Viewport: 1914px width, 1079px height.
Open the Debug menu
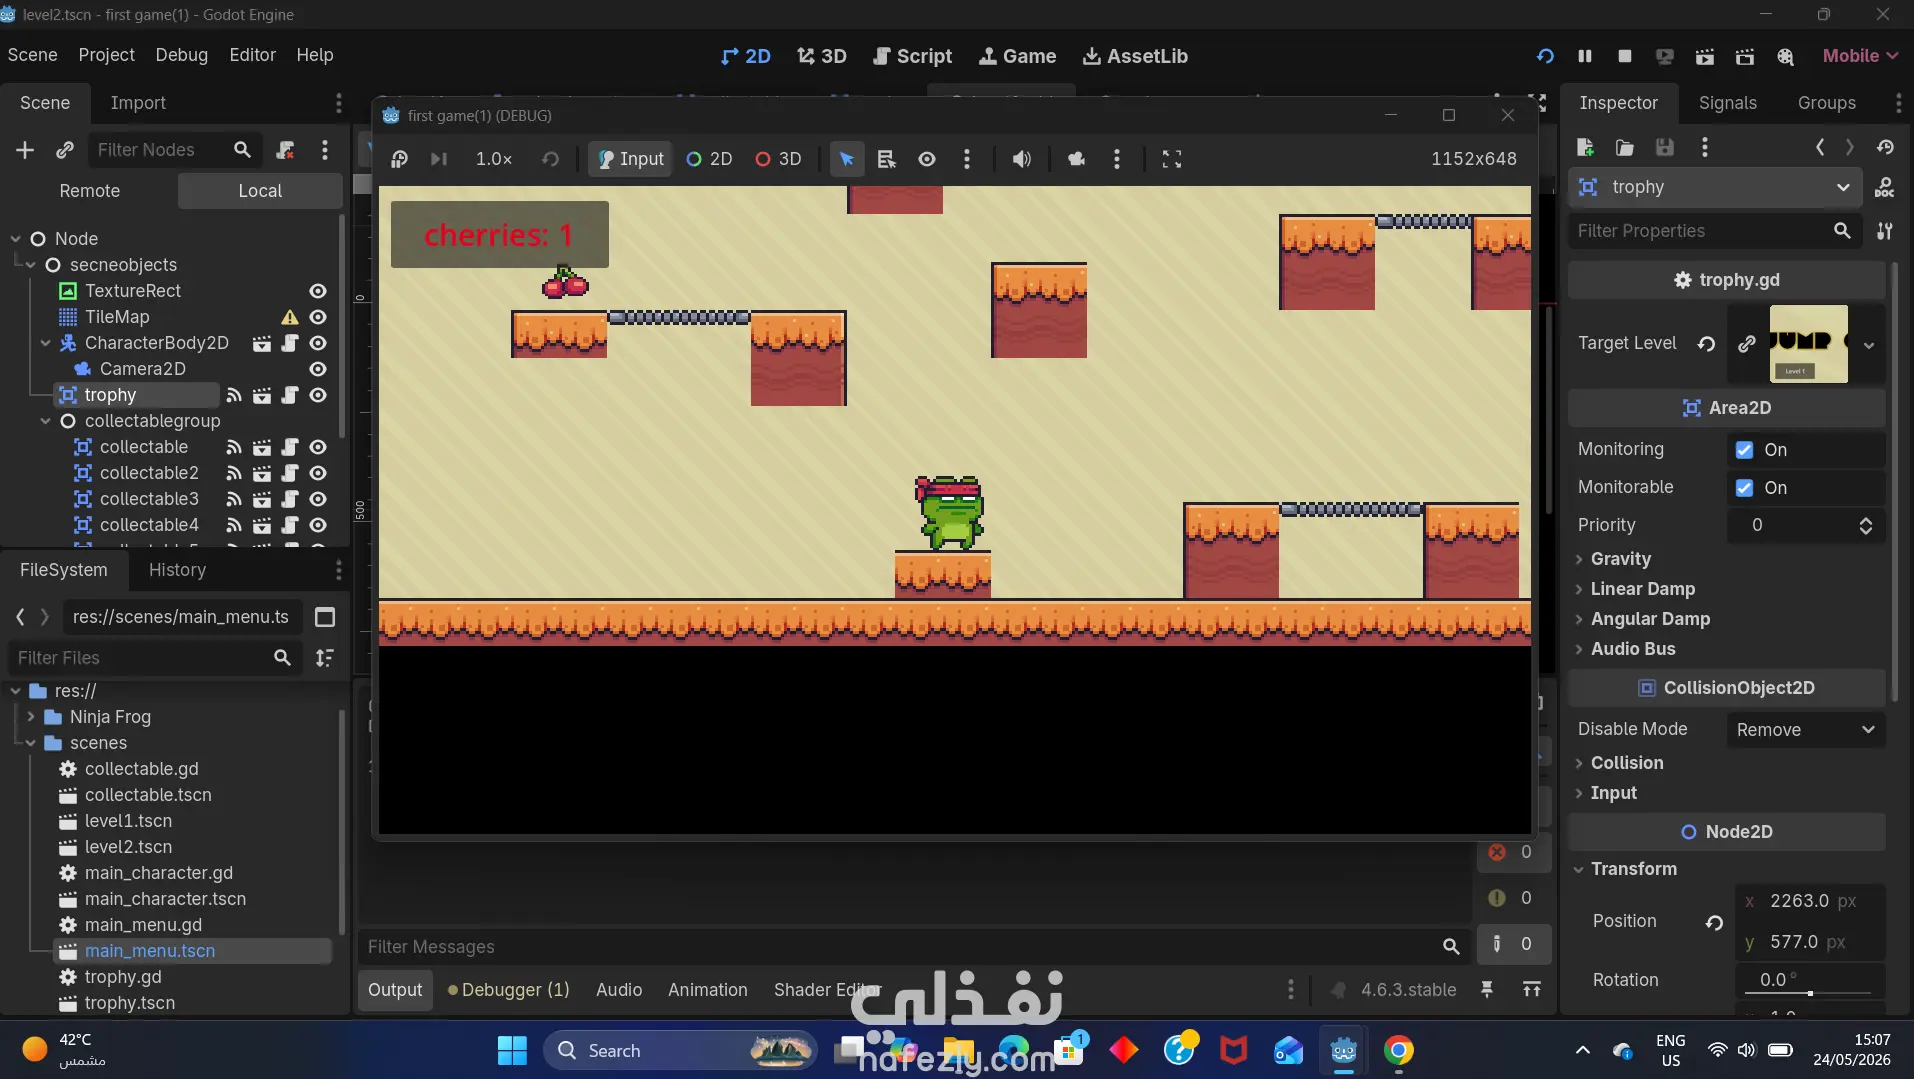(182, 55)
